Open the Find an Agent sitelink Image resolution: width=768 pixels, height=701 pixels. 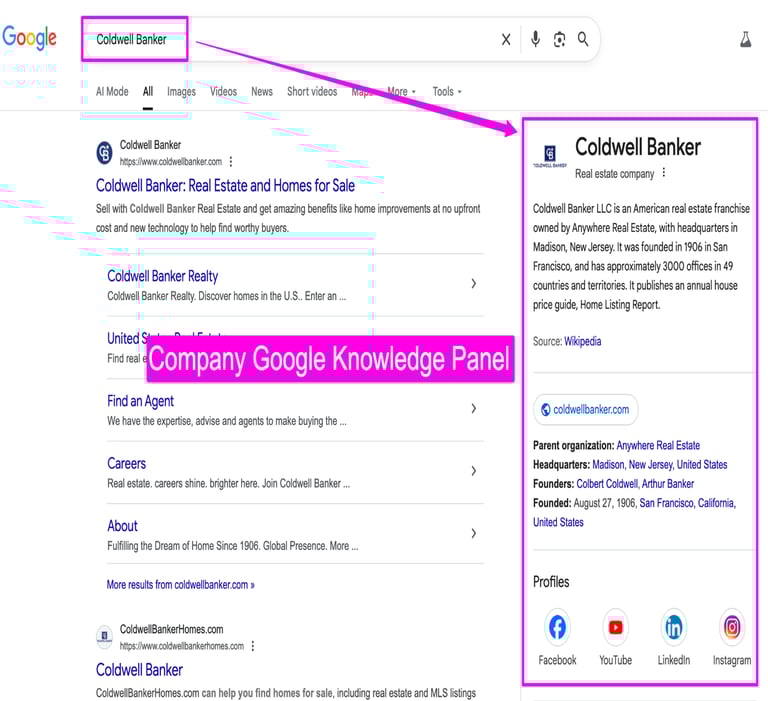141,401
